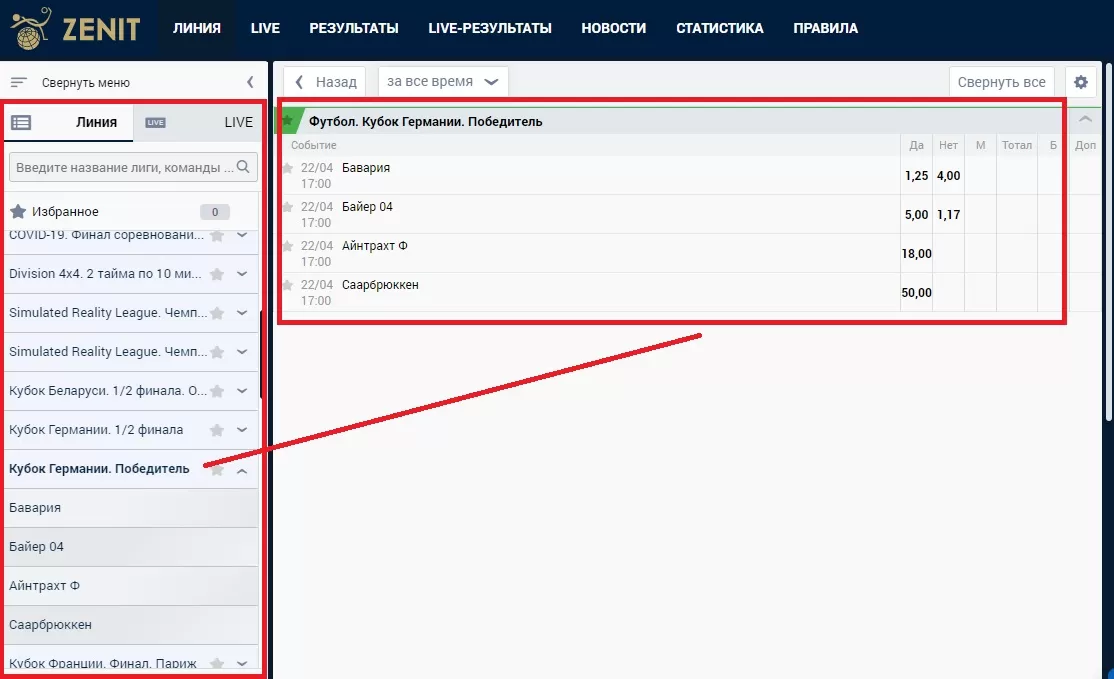Favorite the Бавария event star

point(288,168)
